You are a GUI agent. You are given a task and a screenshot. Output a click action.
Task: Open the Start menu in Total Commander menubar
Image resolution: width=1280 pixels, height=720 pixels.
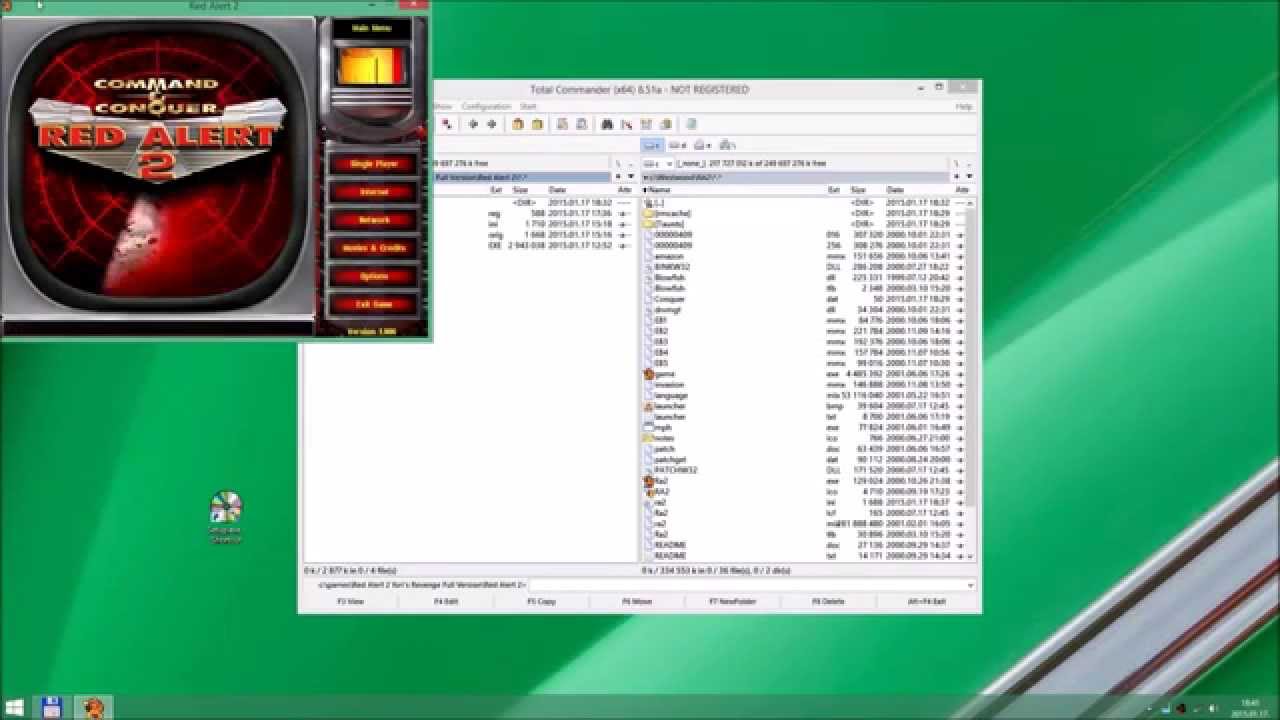pos(528,106)
